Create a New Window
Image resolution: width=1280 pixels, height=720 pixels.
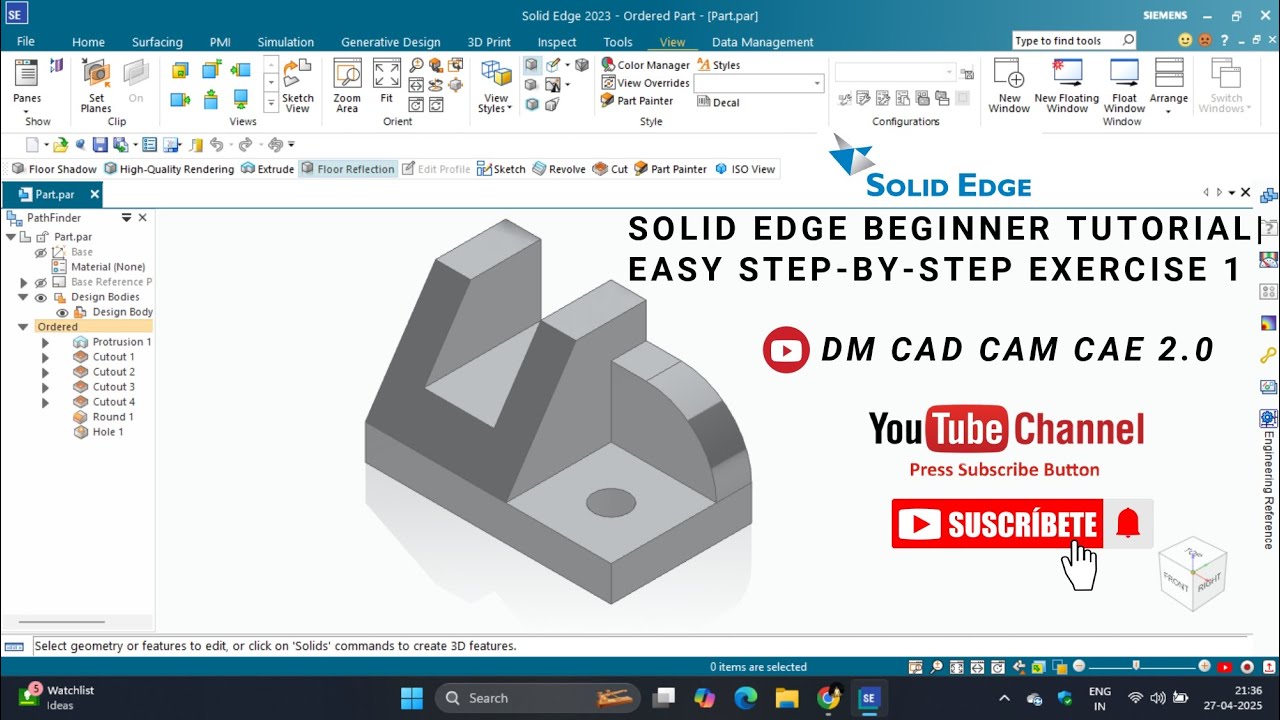point(1009,86)
